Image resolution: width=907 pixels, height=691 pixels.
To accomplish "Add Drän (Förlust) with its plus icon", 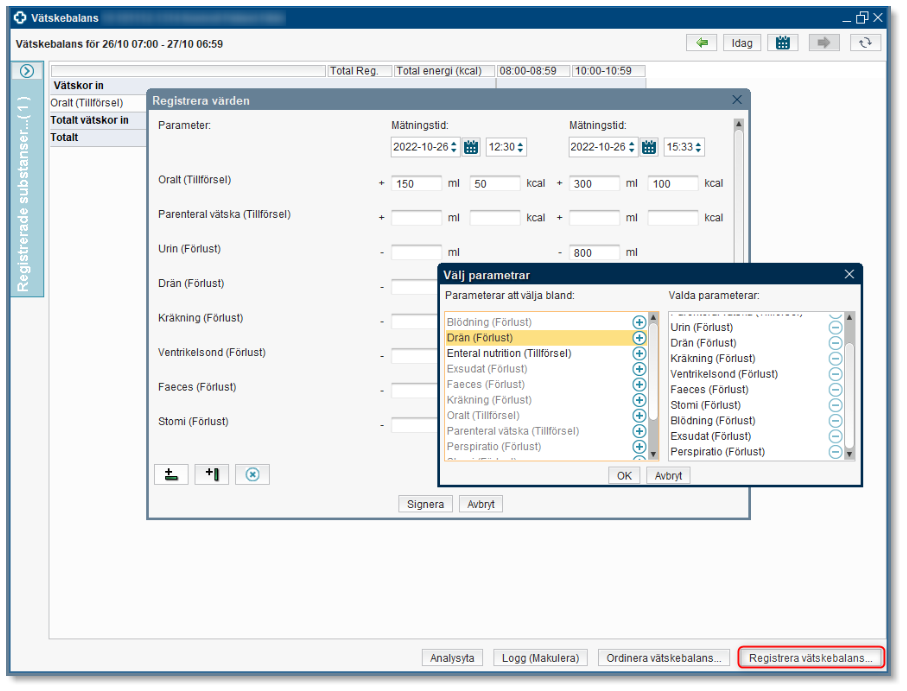I will pos(640,338).
